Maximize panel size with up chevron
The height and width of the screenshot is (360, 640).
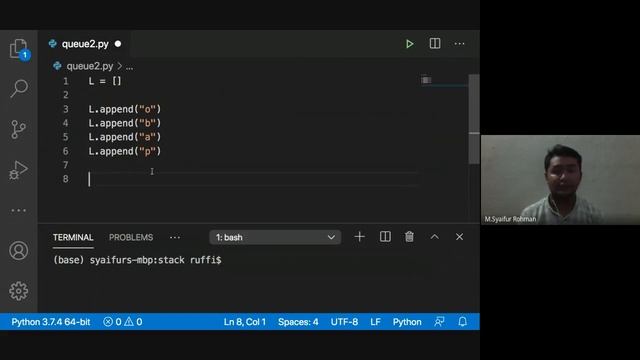tap(435, 237)
